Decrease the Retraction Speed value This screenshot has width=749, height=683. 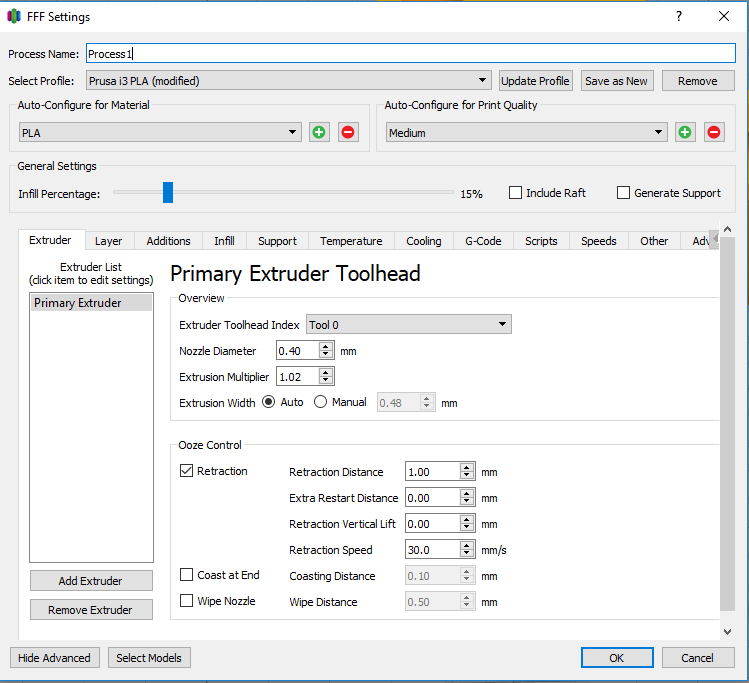[x=467, y=554]
